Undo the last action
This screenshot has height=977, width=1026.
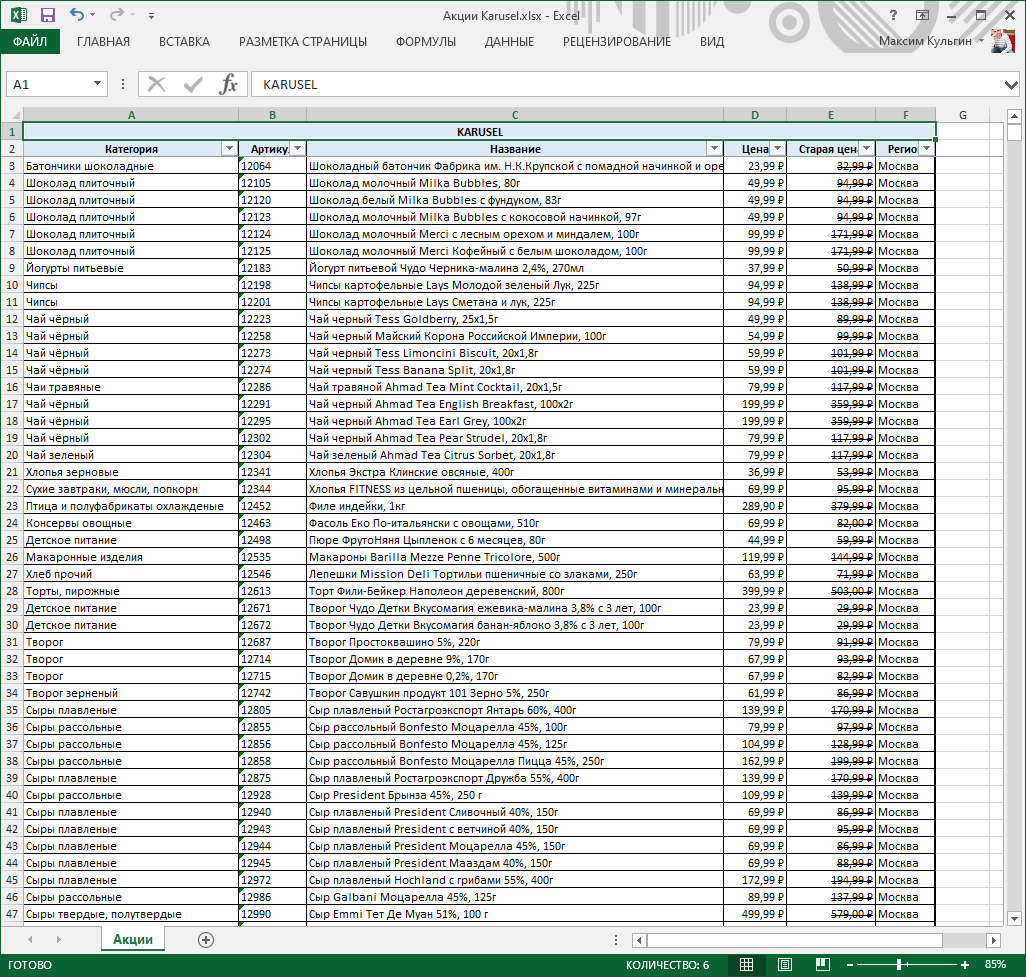pos(77,14)
